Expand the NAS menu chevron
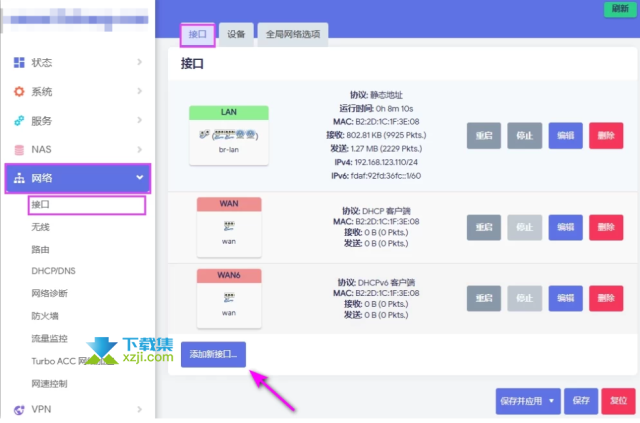 tap(140, 149)
